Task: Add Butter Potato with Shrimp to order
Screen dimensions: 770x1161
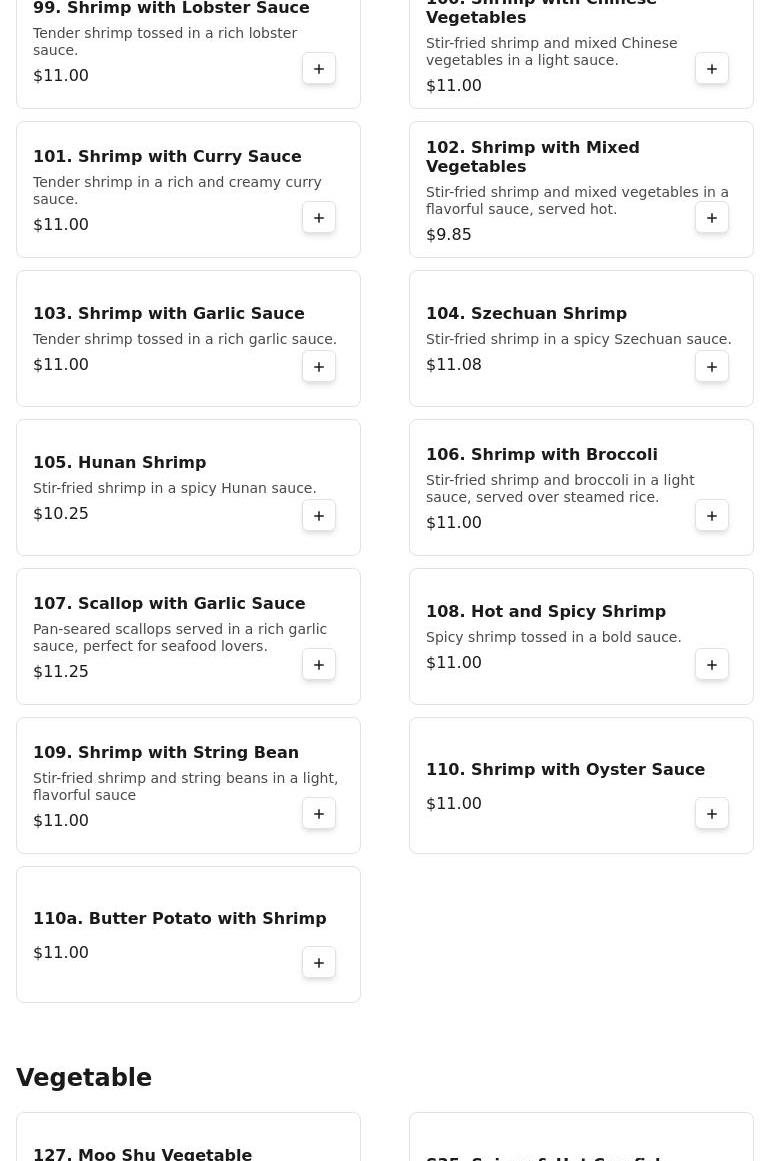Action: click(319, 963)
